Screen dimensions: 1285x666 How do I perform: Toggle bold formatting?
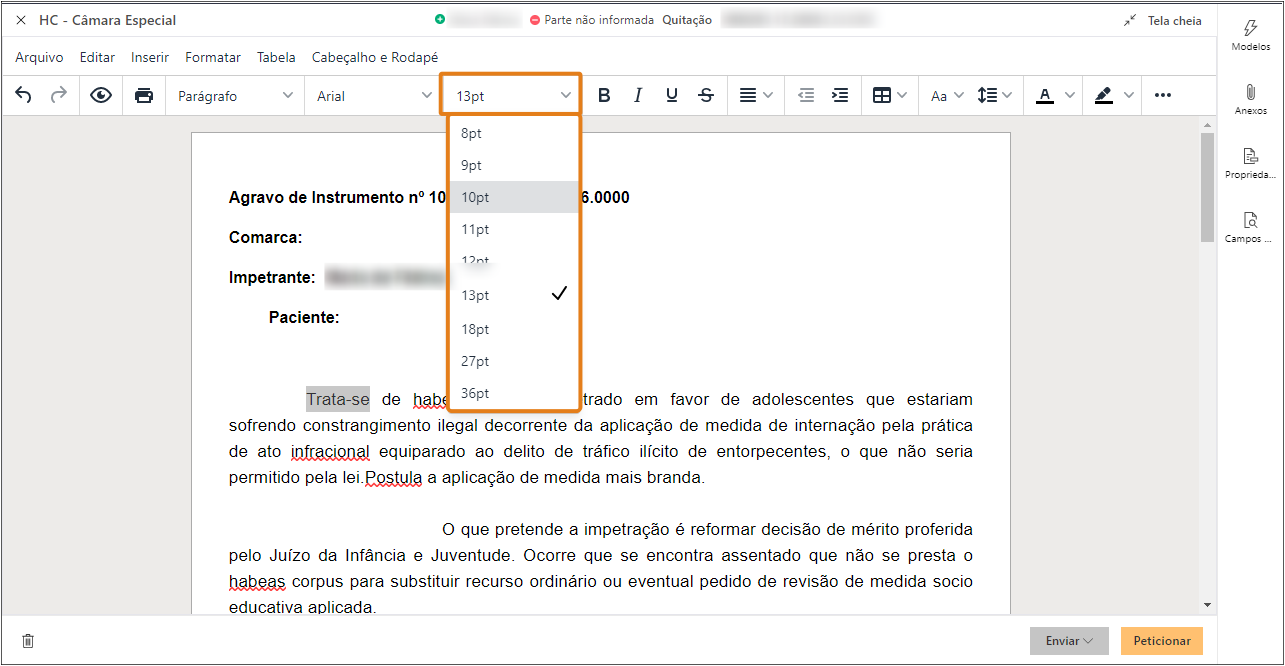click(x=604, y=95)
